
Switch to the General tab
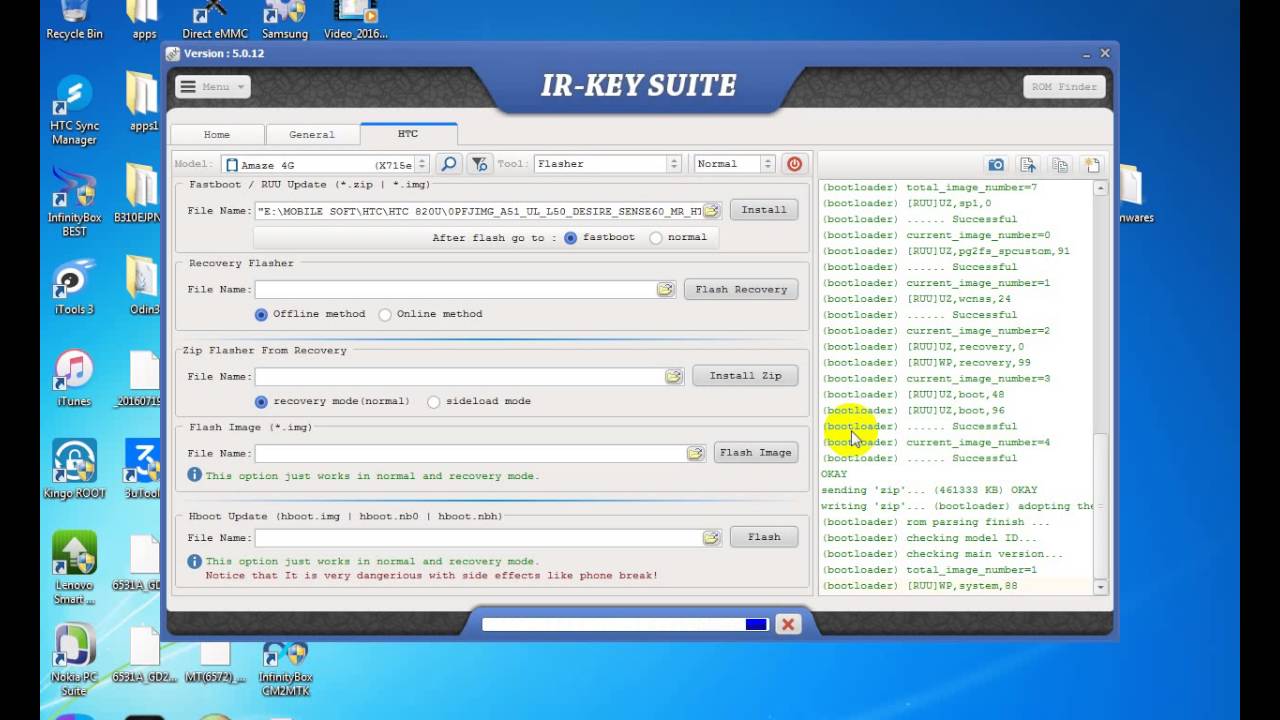pyautogui.click(x=312, y=134)
